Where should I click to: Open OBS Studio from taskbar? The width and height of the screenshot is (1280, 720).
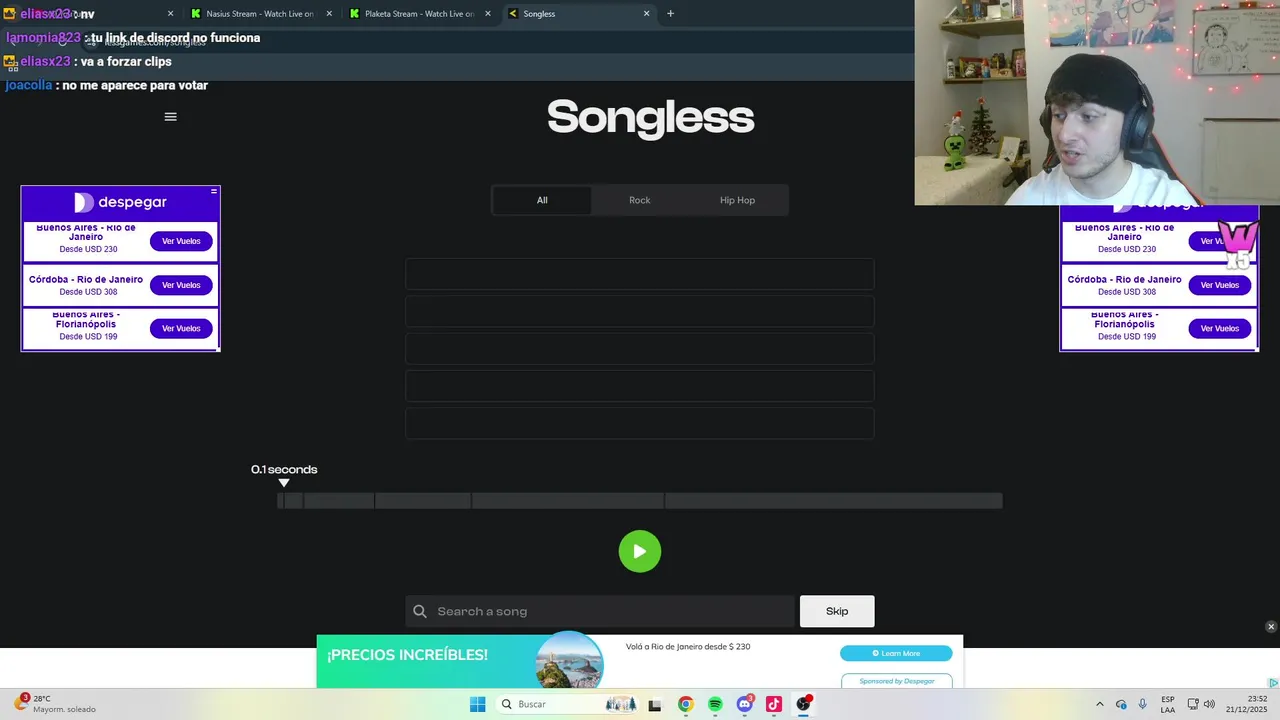(803, 704)
